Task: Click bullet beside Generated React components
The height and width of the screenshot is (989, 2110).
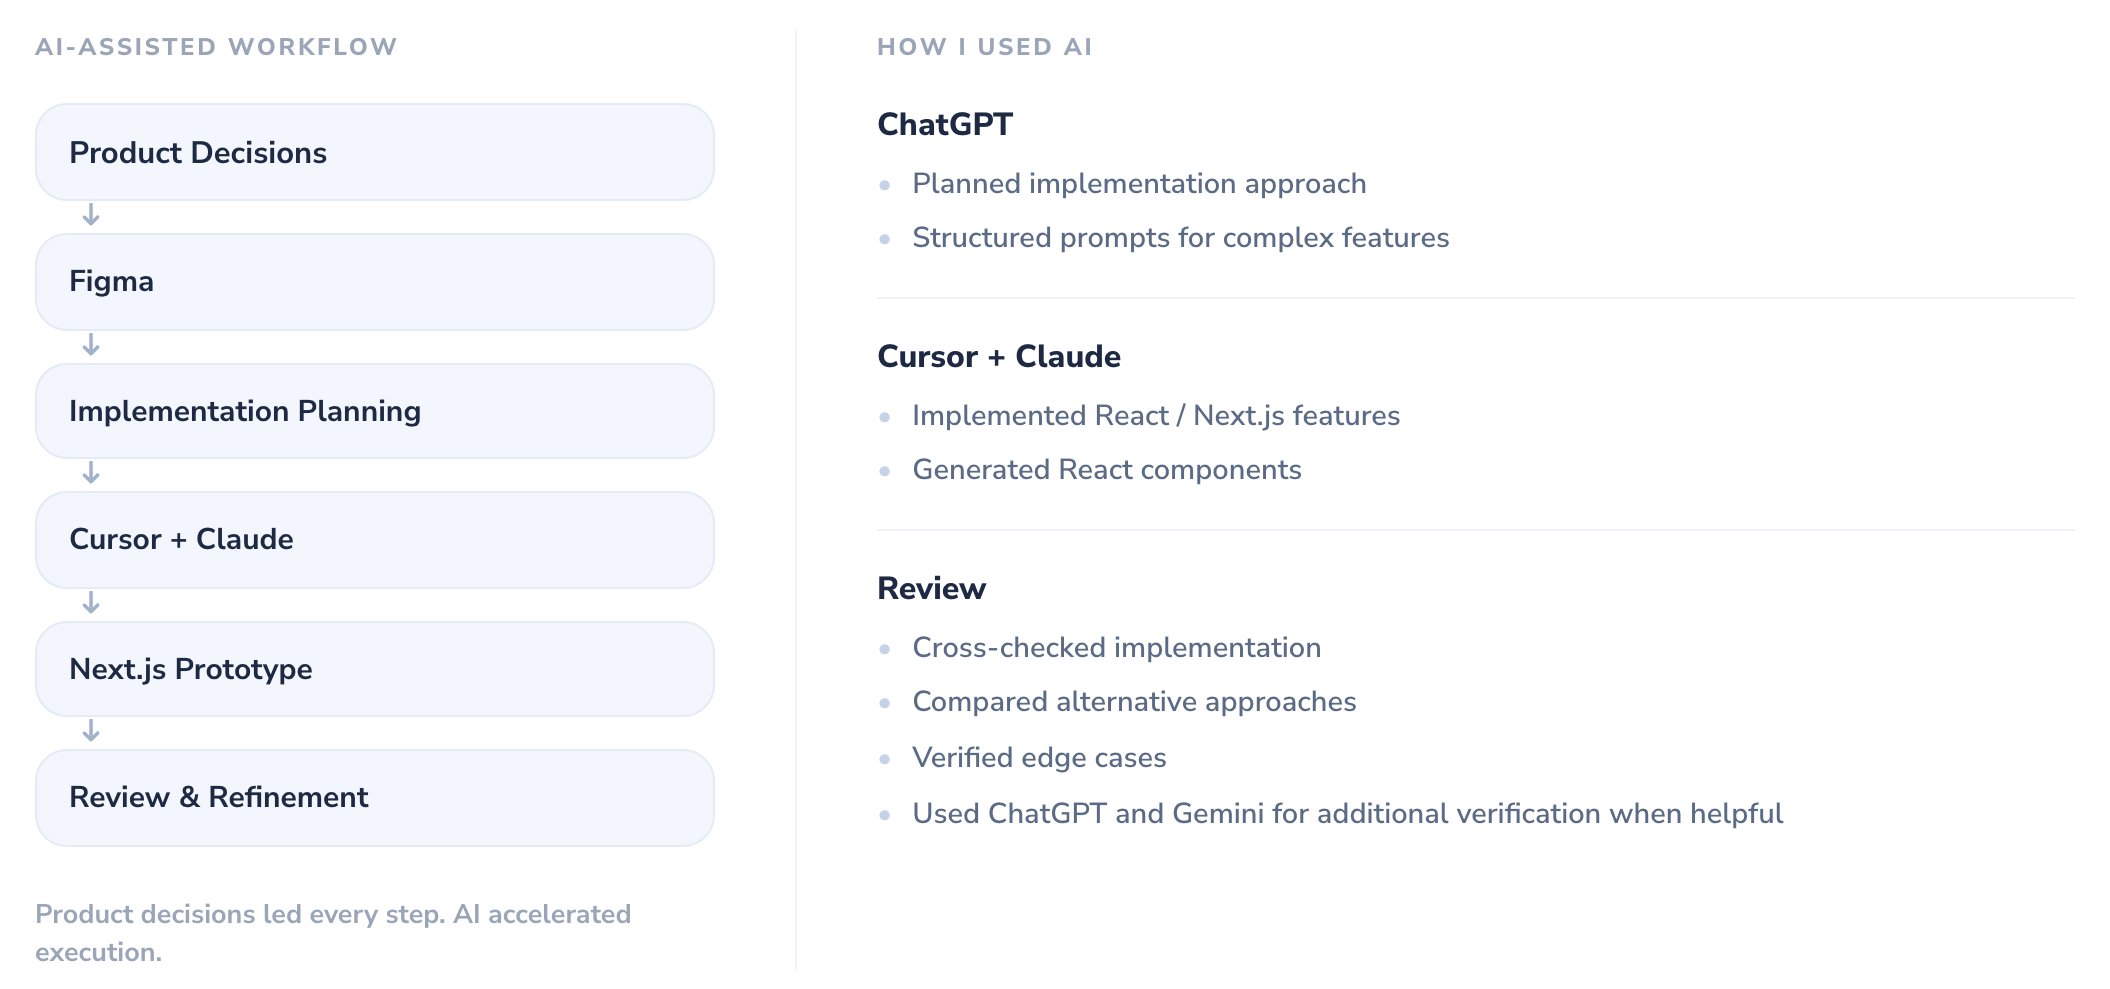Action: tap(885, 471)
